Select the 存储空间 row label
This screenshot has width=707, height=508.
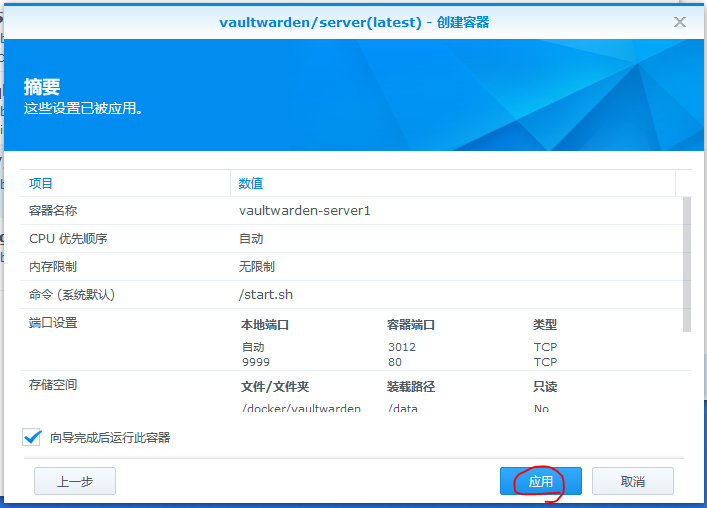(x=53, y=384)
